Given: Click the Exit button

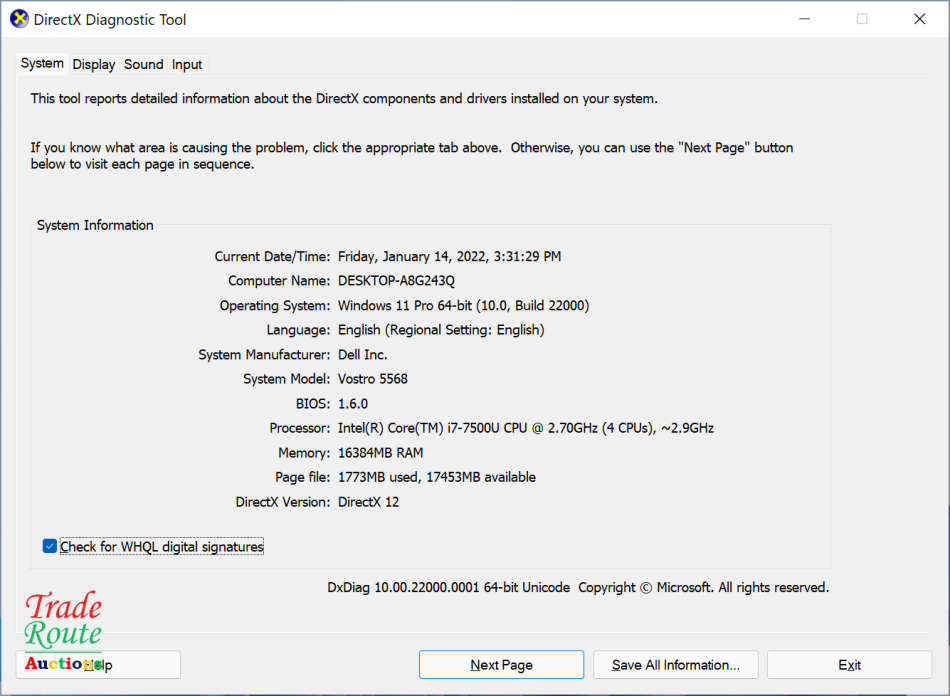Looking at the screenshot, I should [x=848, y=664].
